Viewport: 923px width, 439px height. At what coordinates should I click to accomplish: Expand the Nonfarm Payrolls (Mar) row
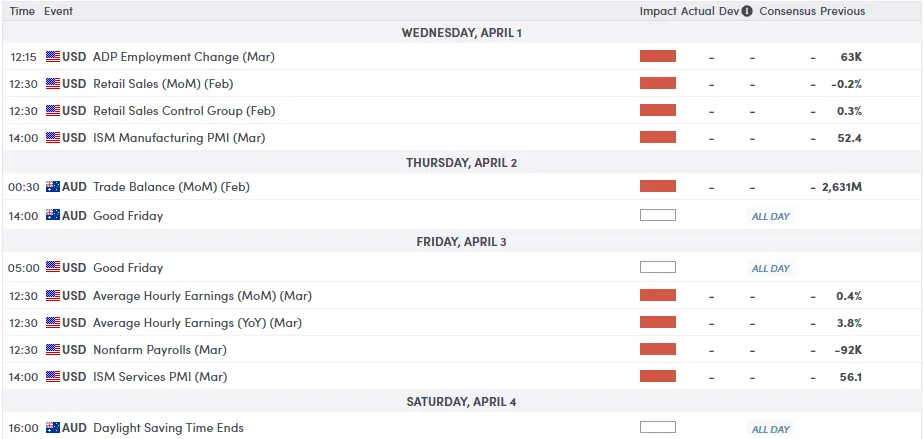point(160,350)
